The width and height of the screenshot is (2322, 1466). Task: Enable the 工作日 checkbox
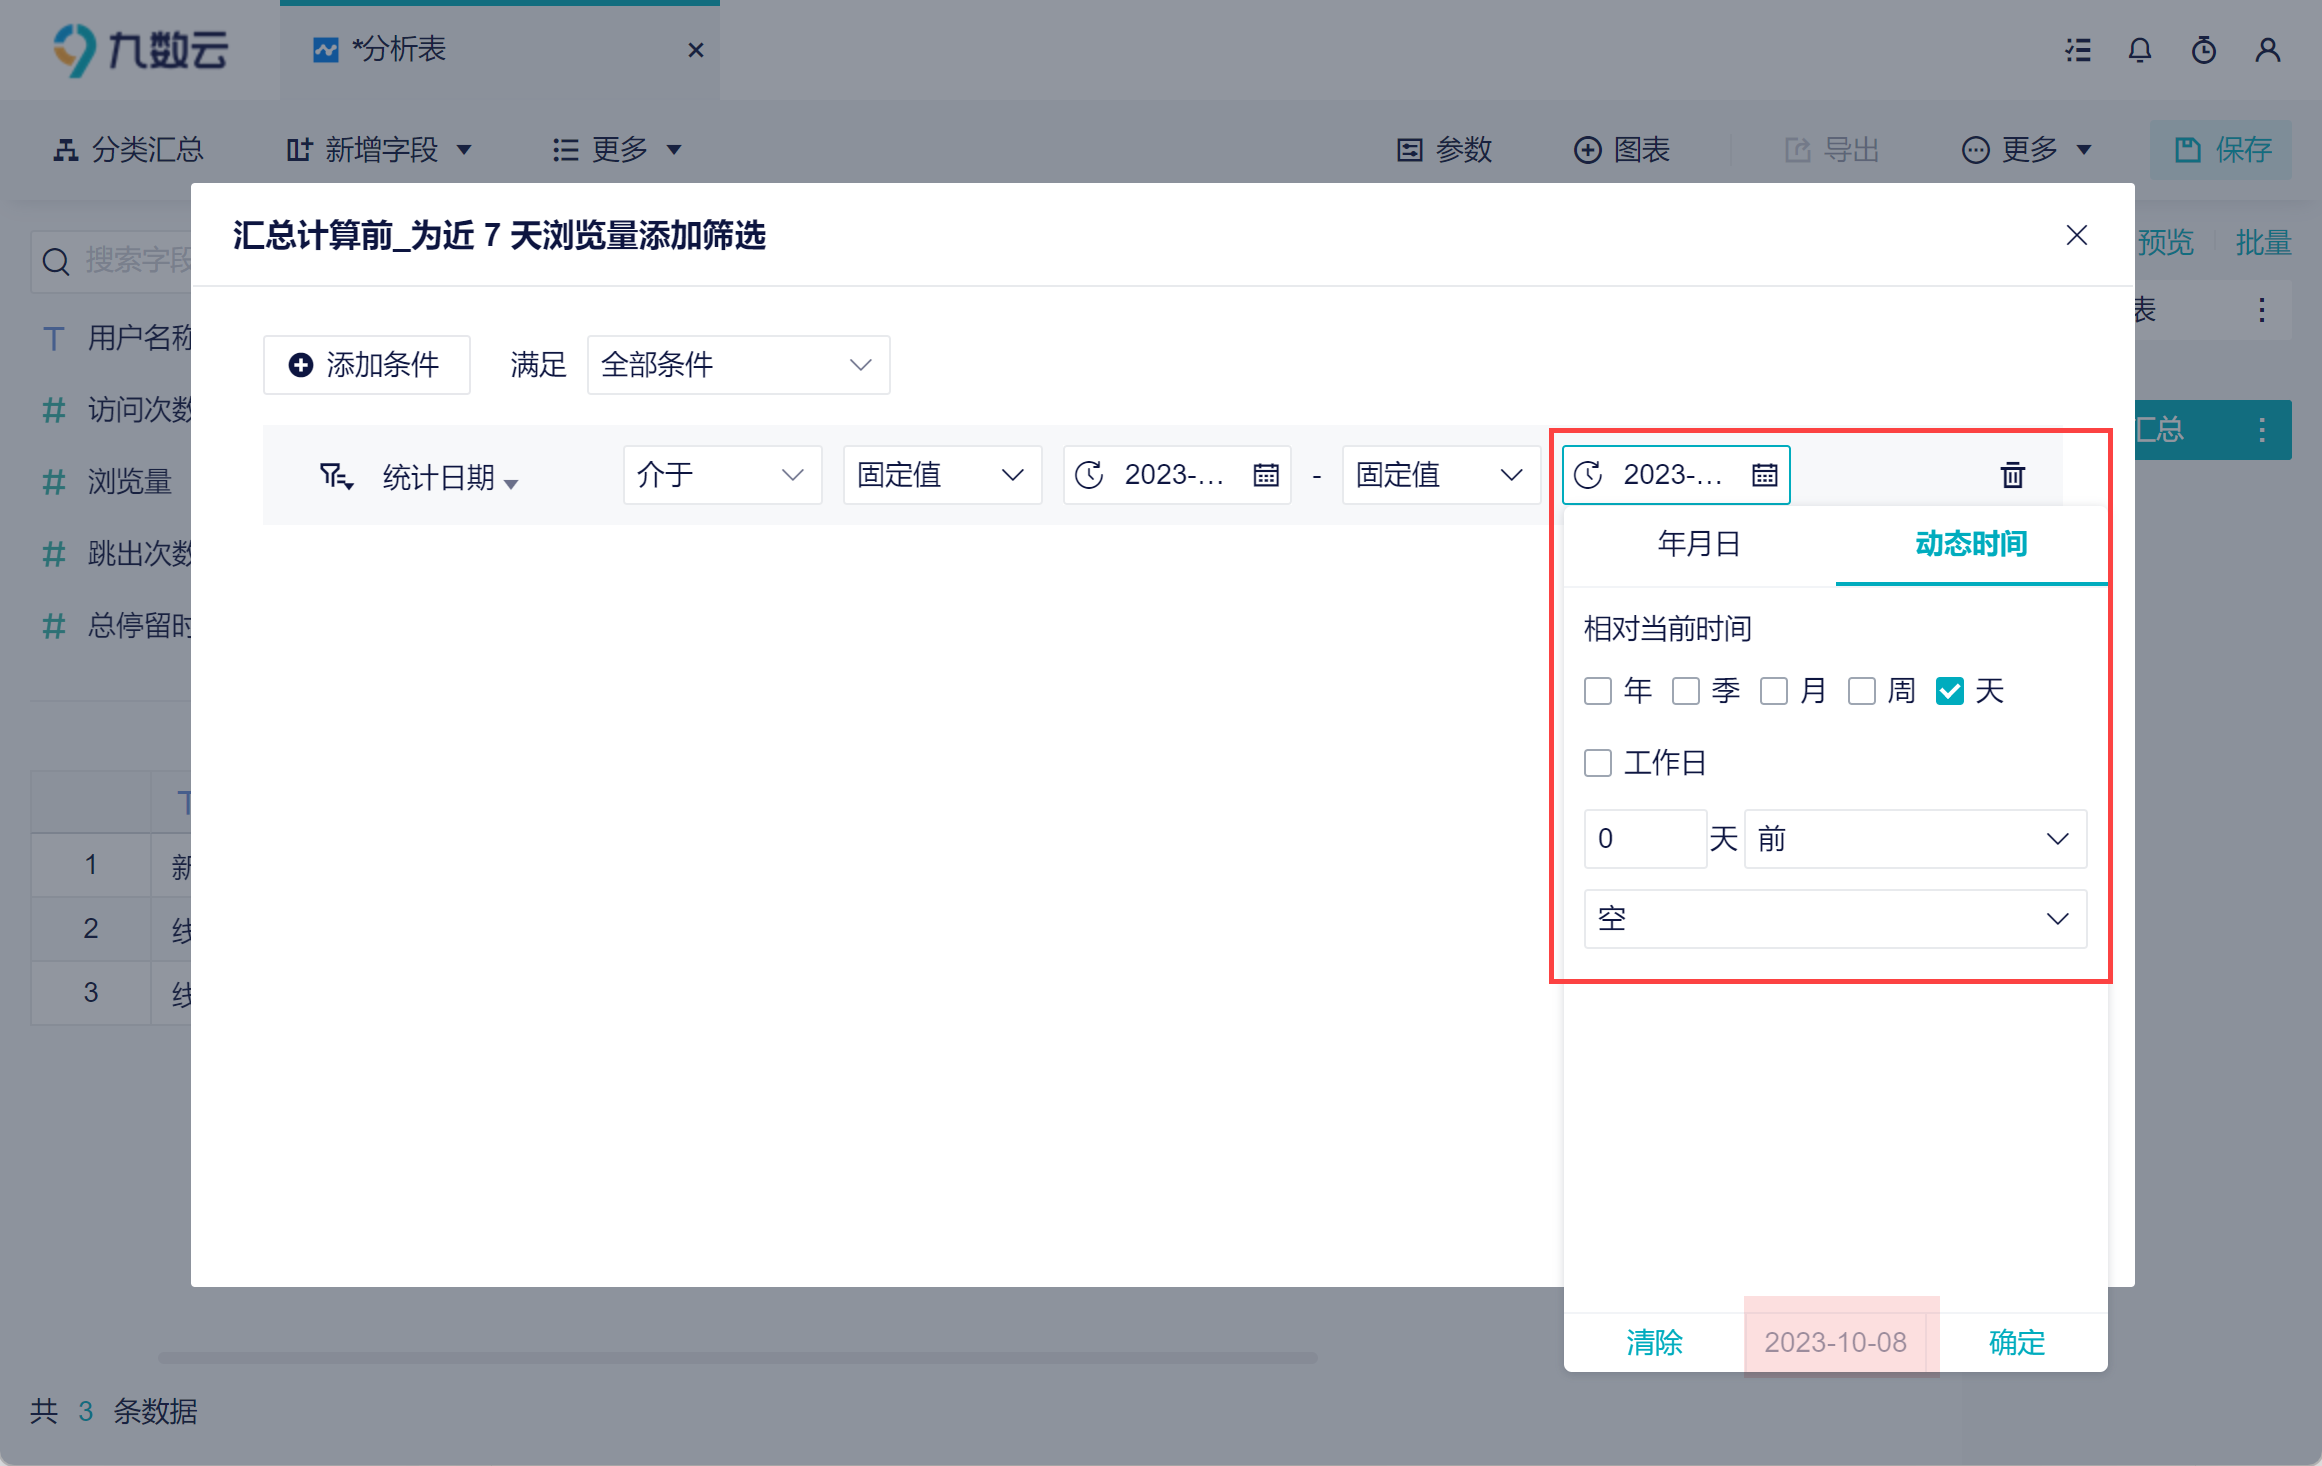(1598, 763)
